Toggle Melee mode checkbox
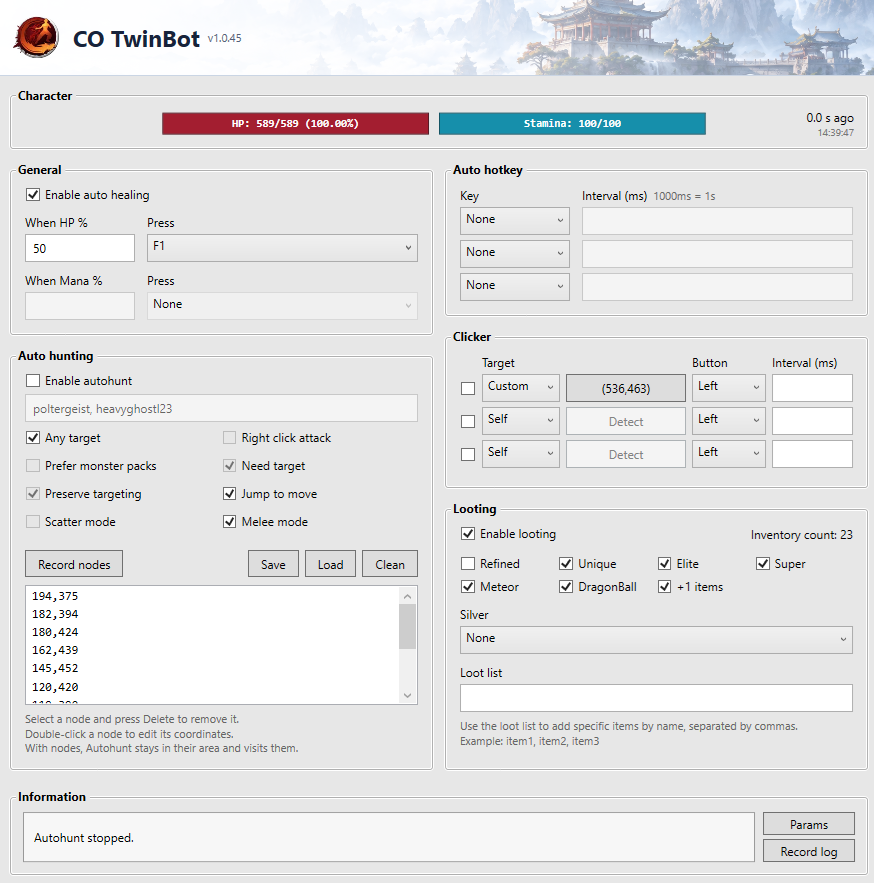874x883 pixels. coord(229,521)
